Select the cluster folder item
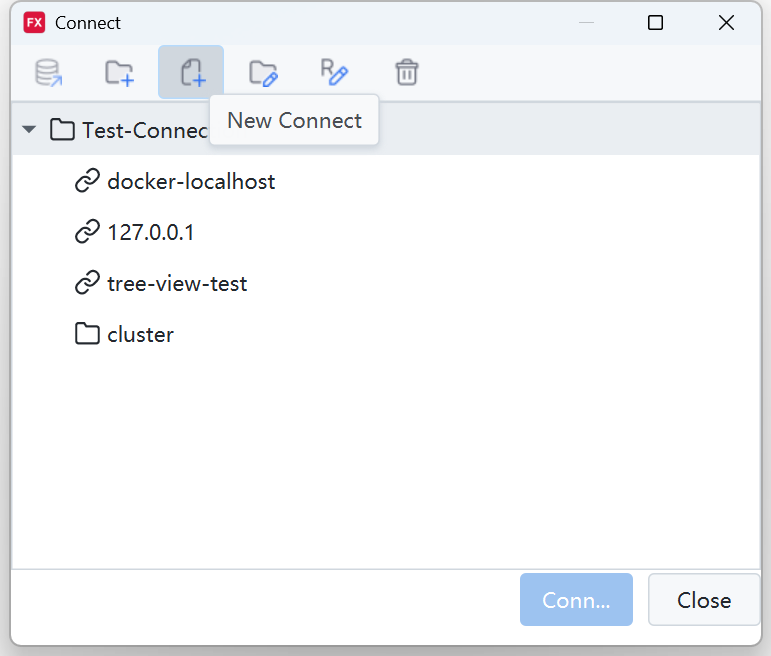Image resolution: width=771 pixels, height=656 pixels. [140, 335]
